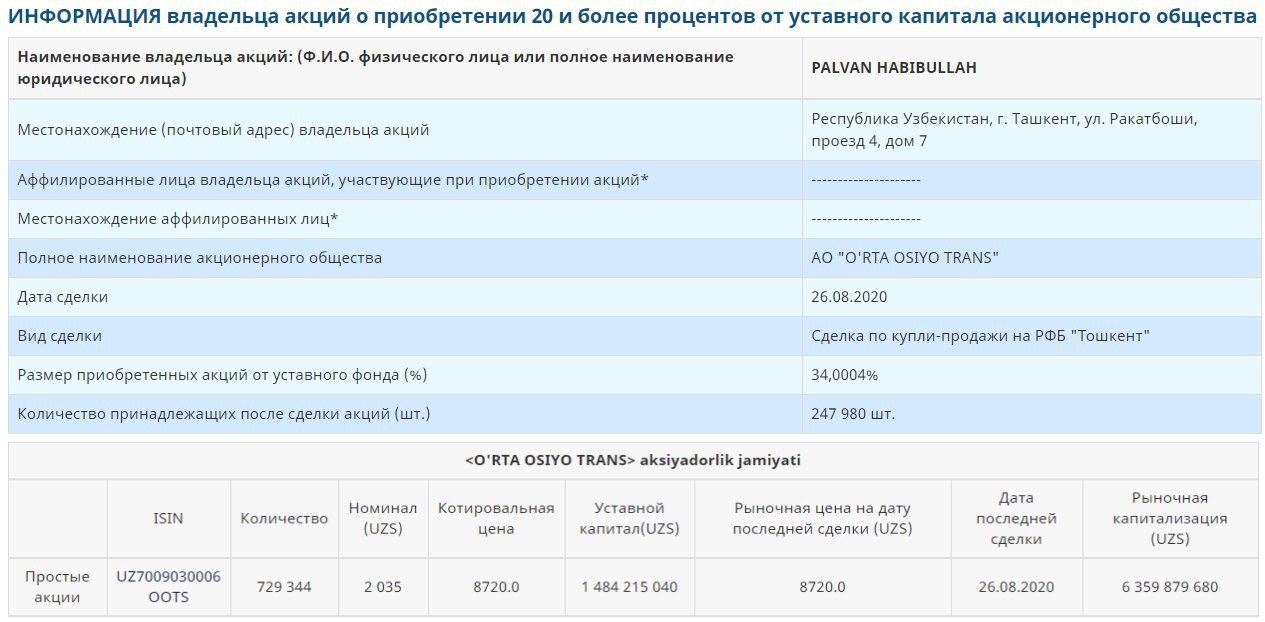The height and width of the screenshot is (622, 1265).
Task: Click the Дата сделки value 26.08.2020
Action: [x=849, y=297]
